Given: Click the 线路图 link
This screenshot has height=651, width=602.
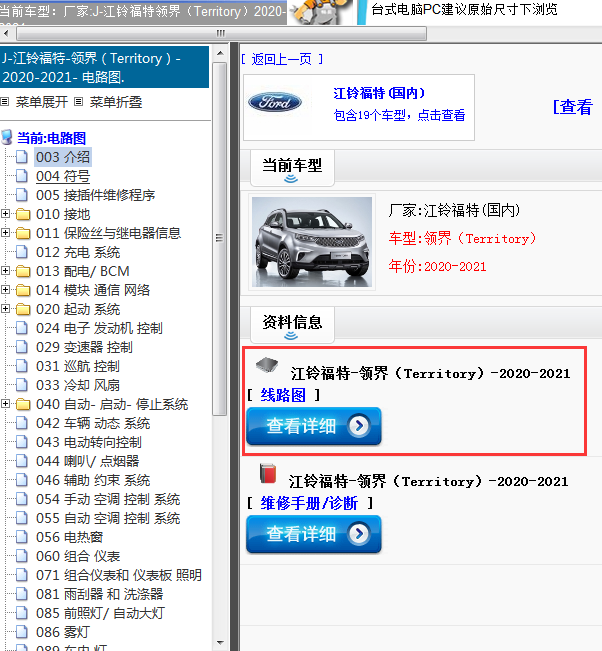Looking at the screenshot, I should coord(283,395).
